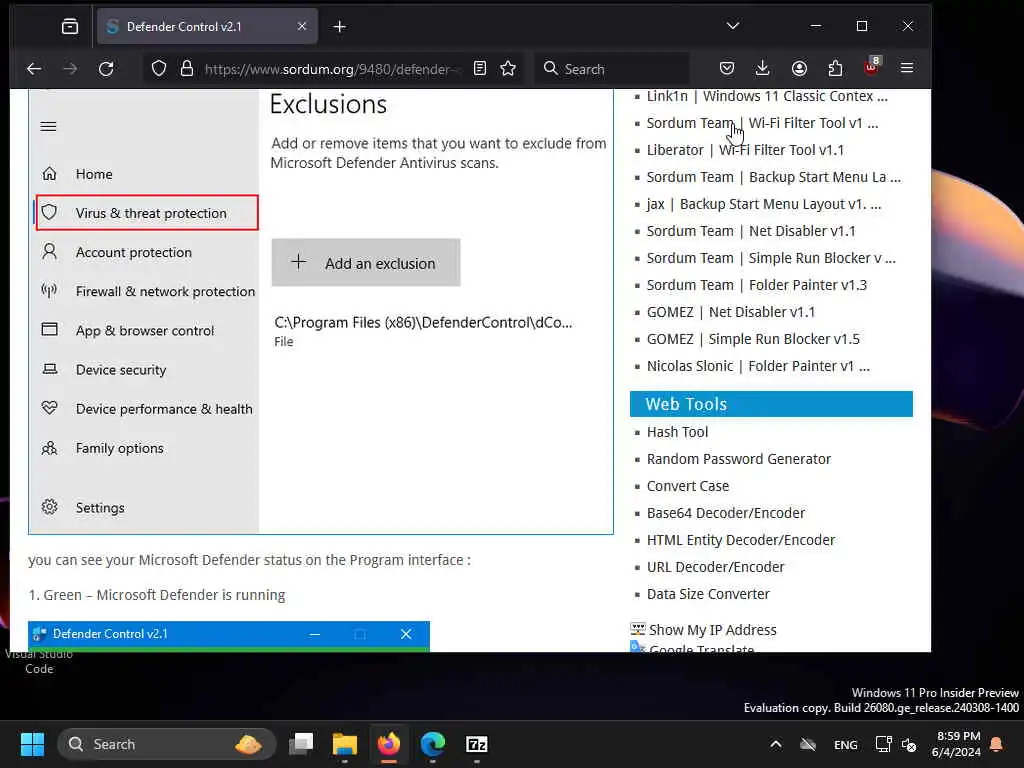
Task: Click Family options in sidebar
Action: pos(120,449)
